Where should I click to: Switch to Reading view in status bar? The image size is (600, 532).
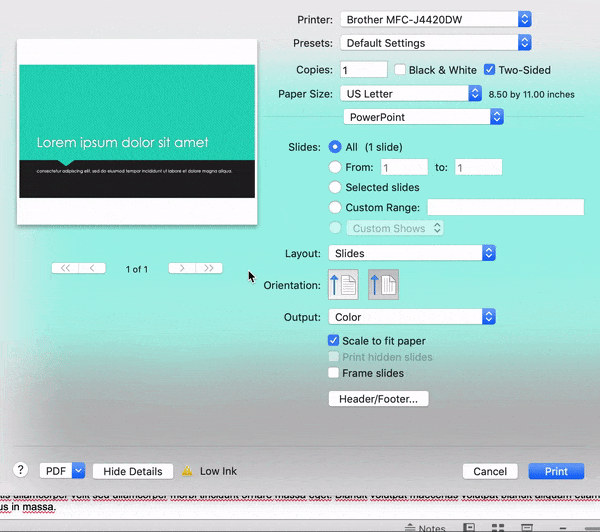coord(527,527)
